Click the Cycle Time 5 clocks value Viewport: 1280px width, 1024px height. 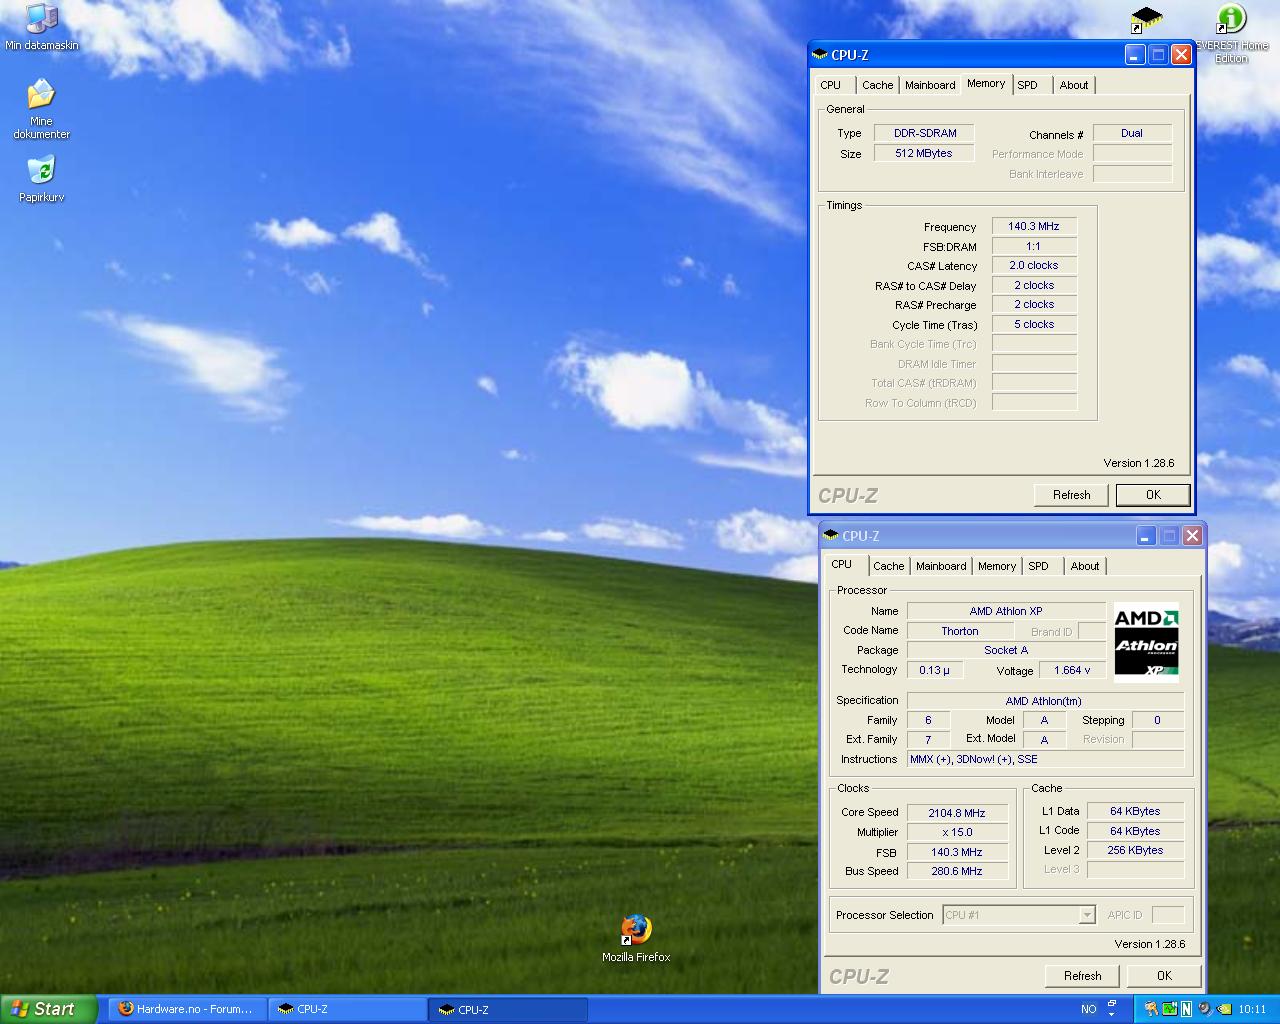1034,324
